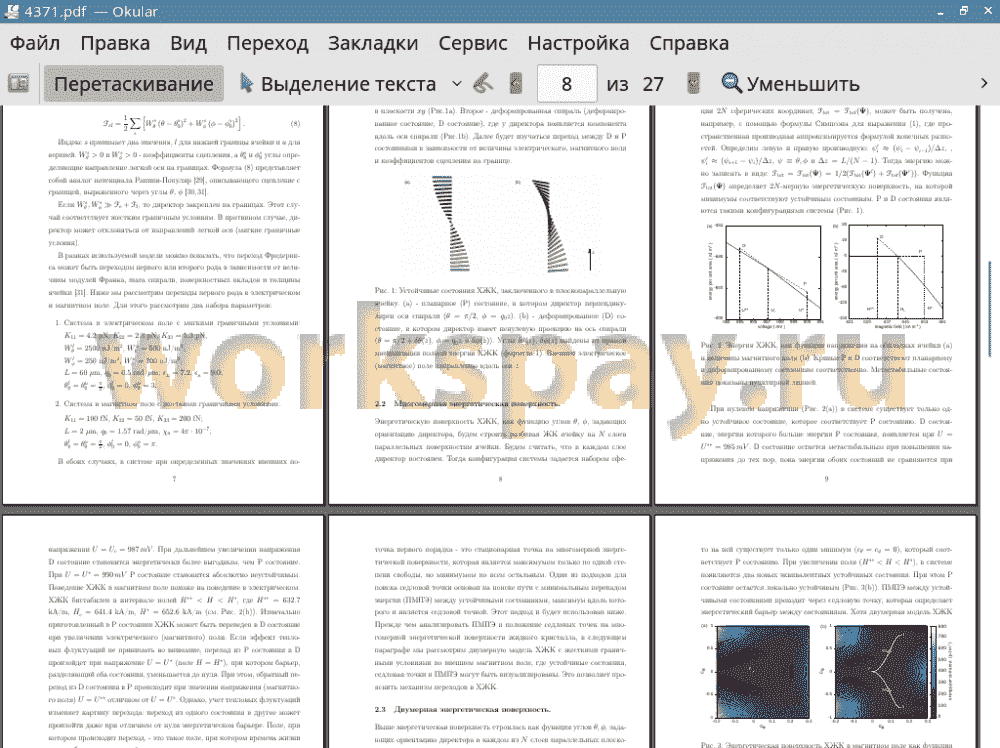The height and width of the screenshot is (748, 1000).
Task: Open the Справка menu
Action: [x=689, y=43]
